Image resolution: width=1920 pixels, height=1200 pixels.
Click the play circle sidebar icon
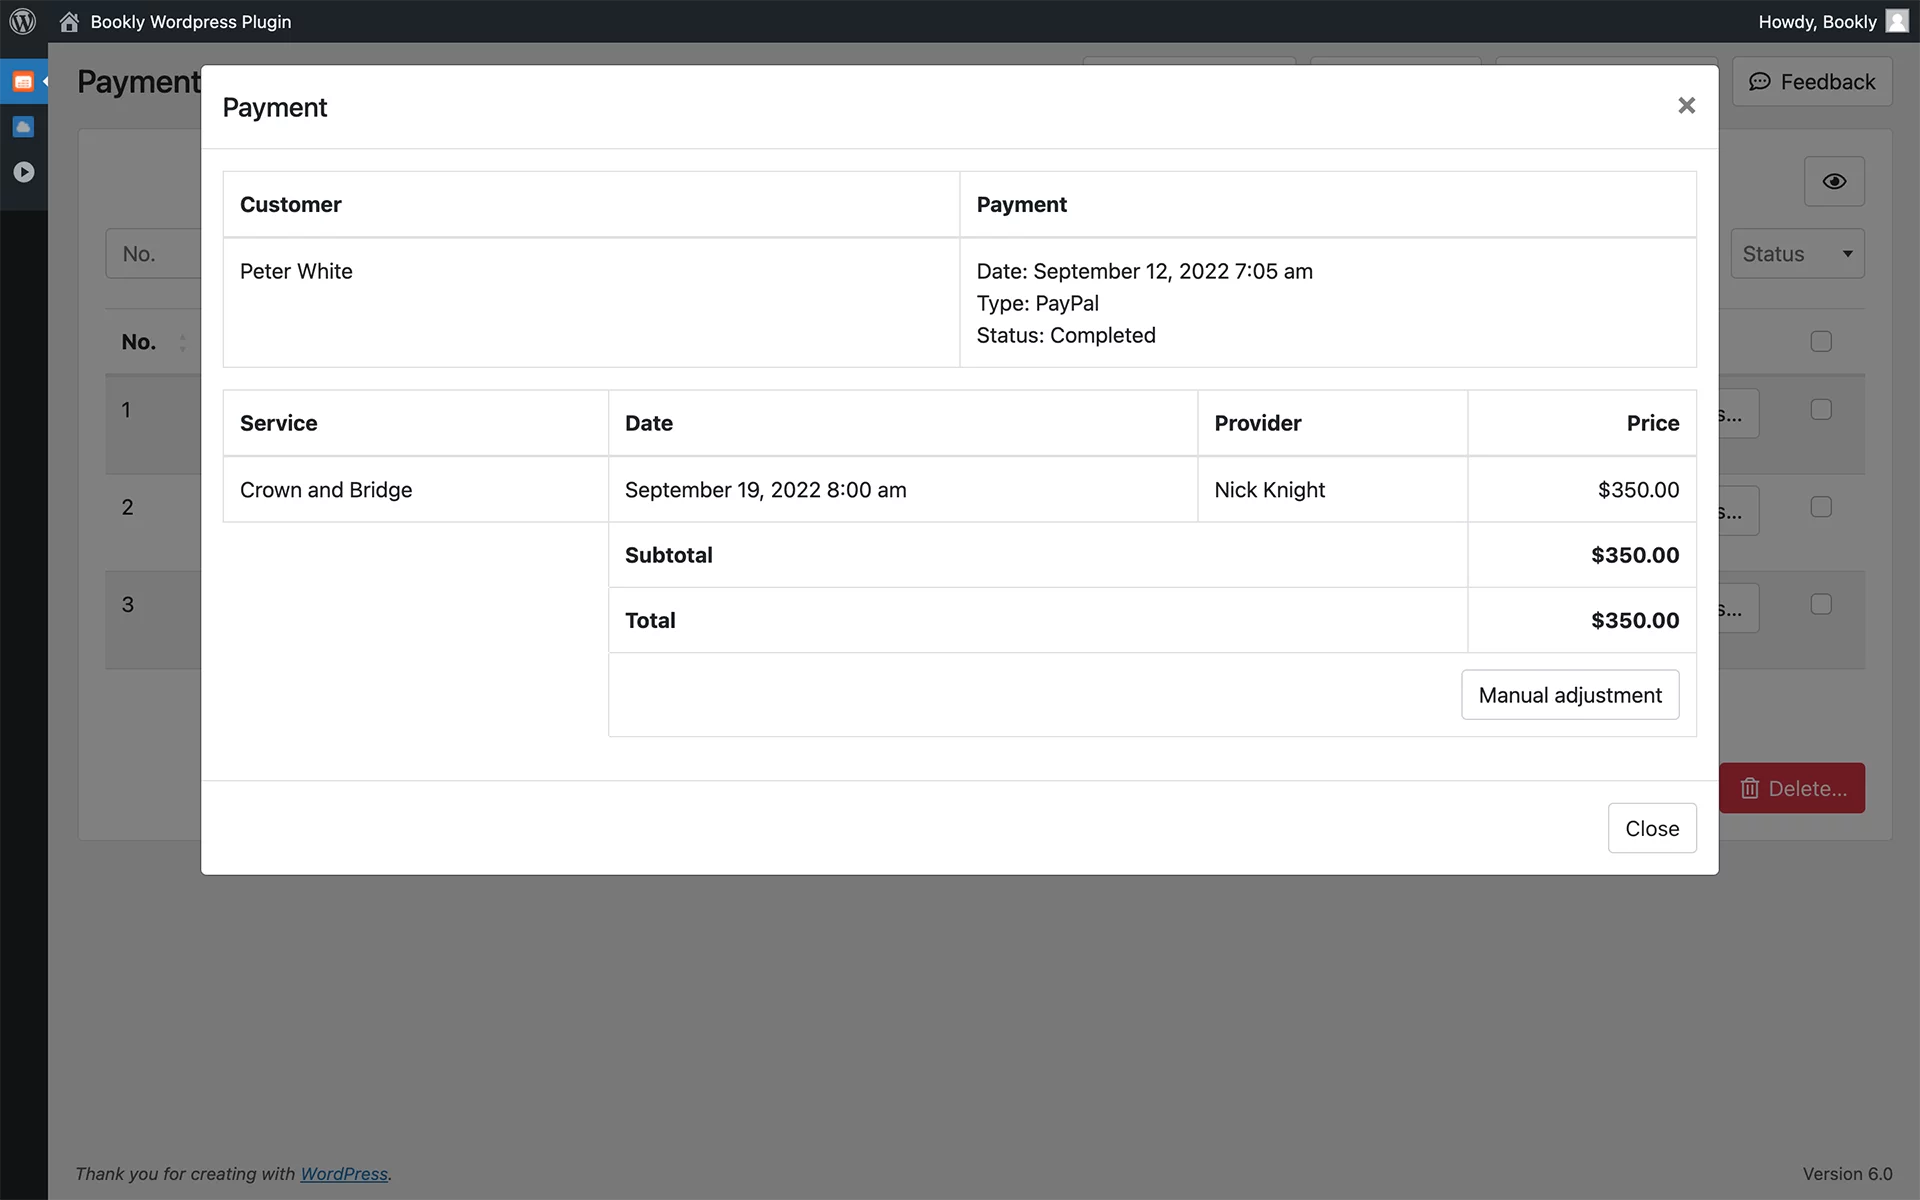[23, 172]
